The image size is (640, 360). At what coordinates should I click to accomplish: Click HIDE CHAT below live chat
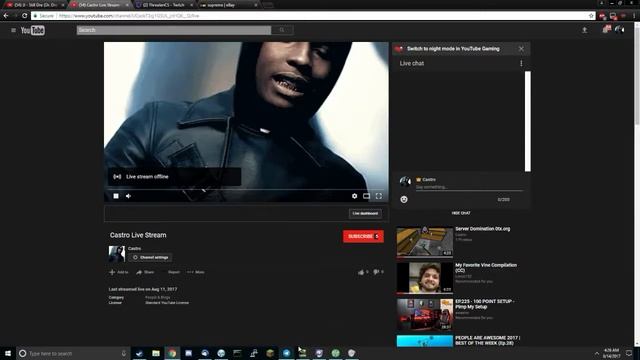point(461,213)
